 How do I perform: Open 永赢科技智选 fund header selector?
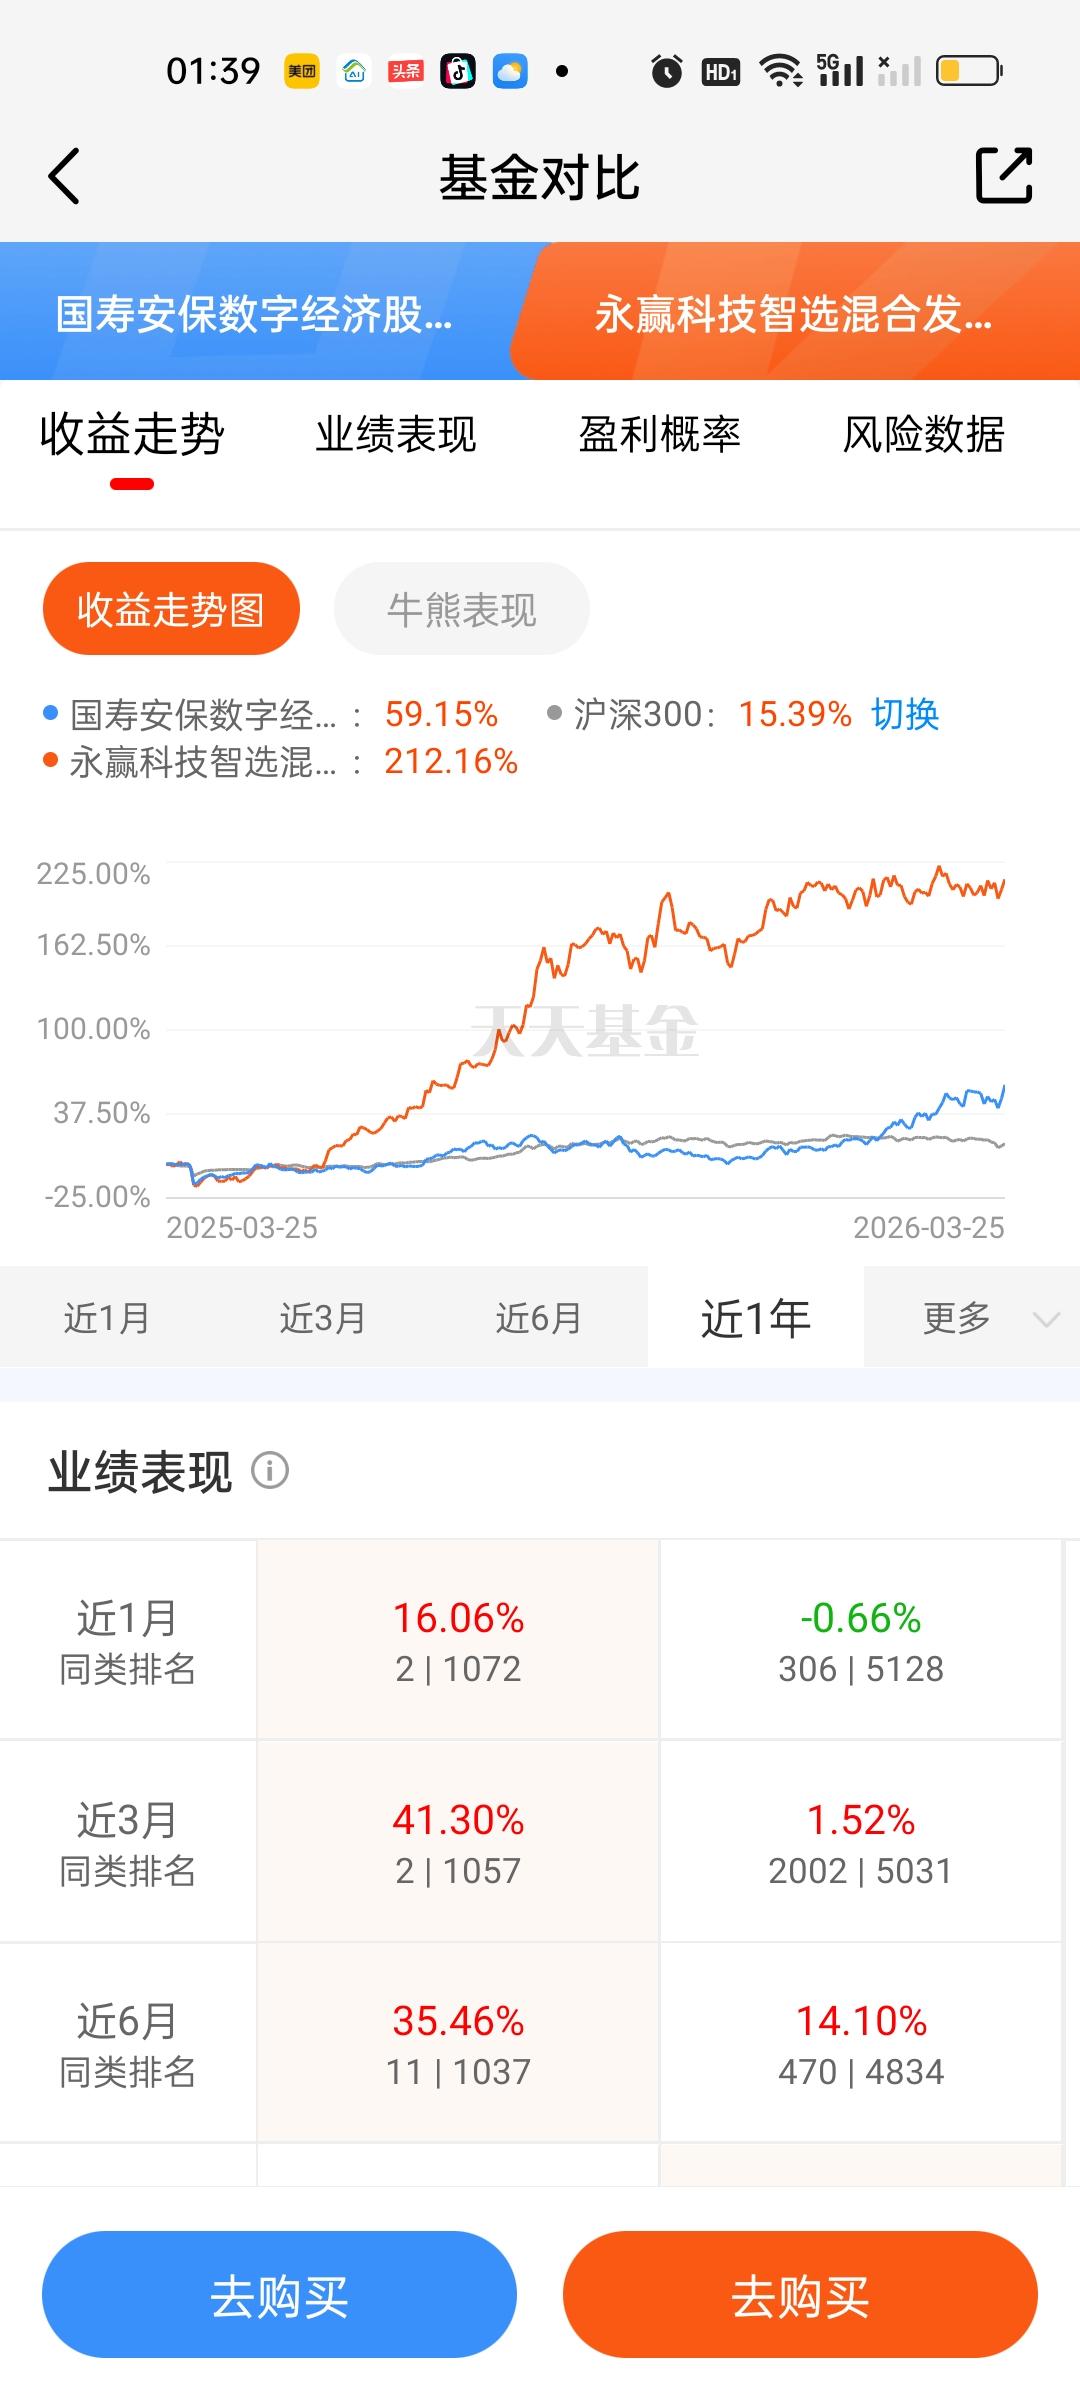795,312
